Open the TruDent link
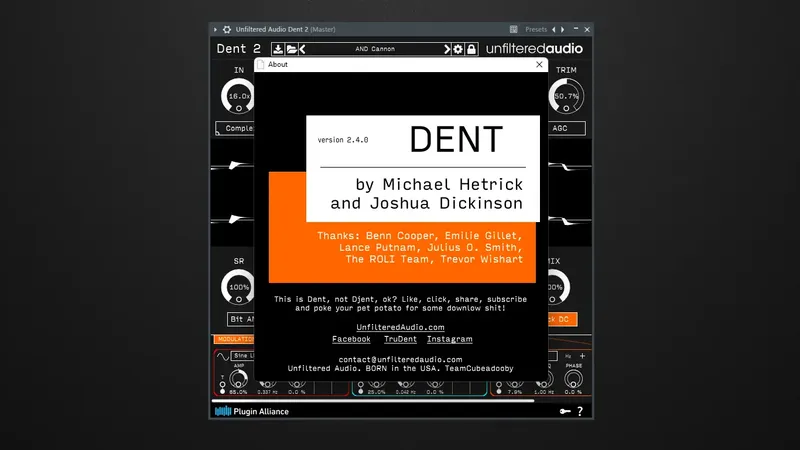 pyautogui.click(x=400, y=339)
